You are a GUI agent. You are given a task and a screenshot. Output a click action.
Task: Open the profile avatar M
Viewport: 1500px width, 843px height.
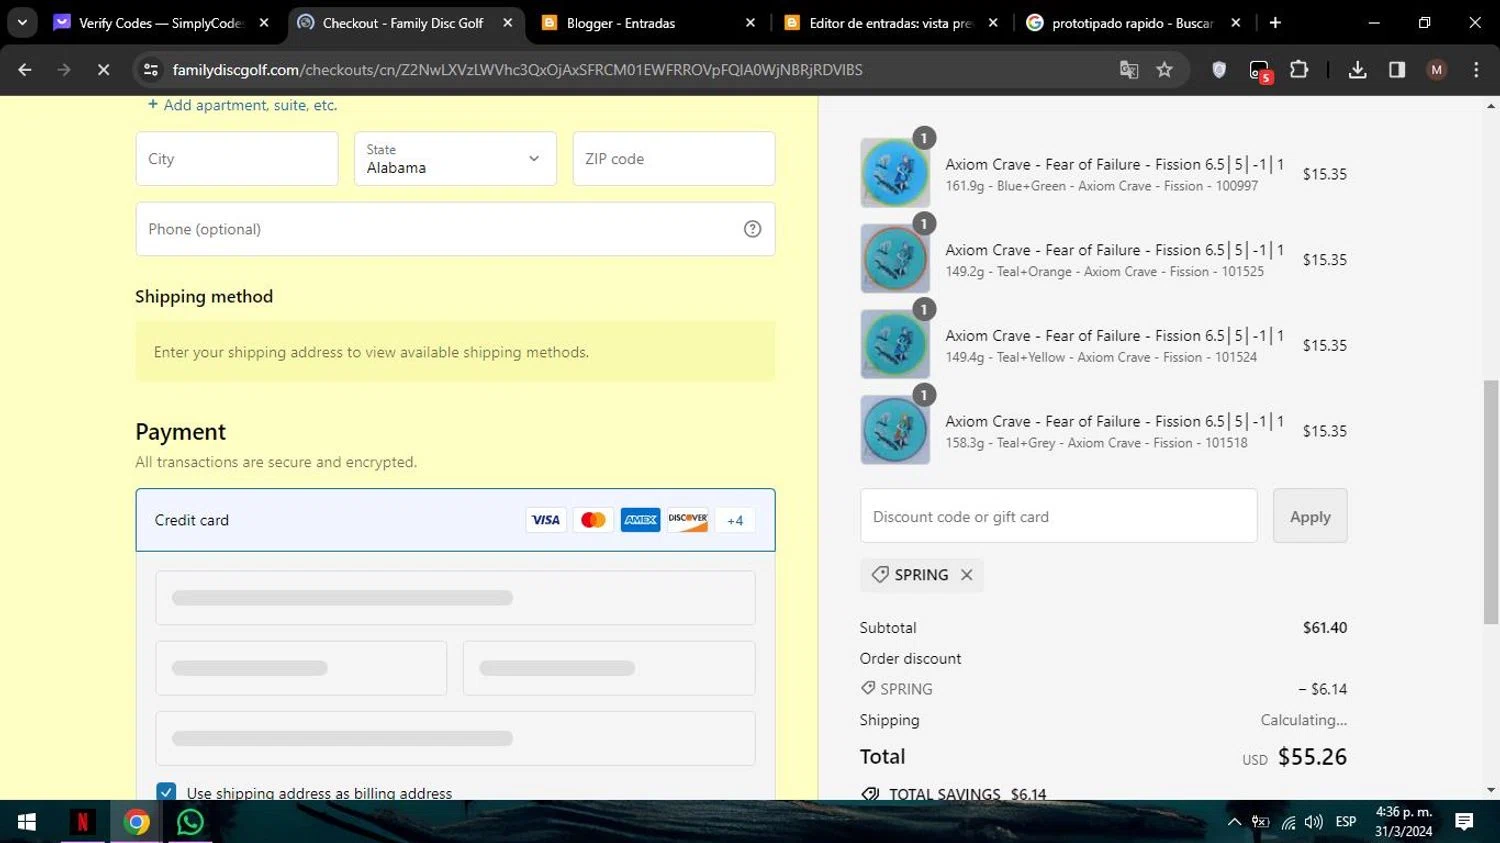[1437, 70]
